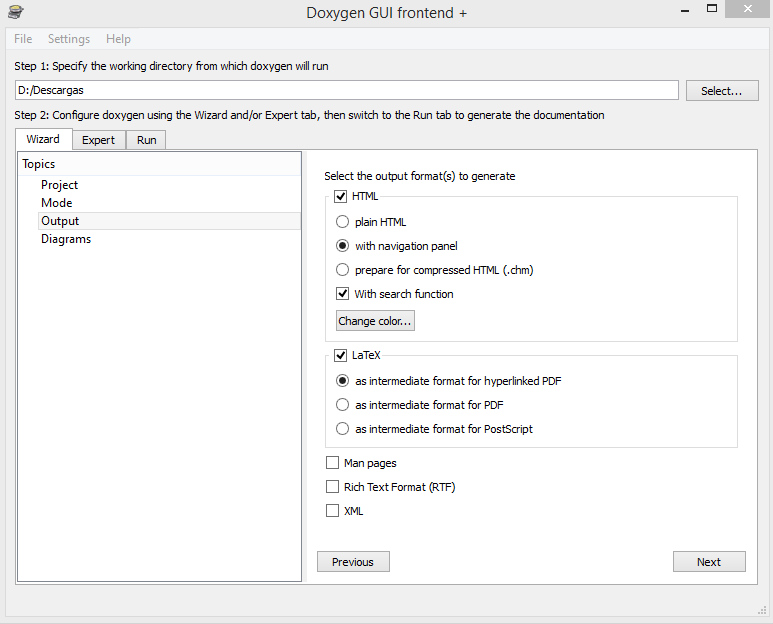Open the Settings menu
This screenshot has width=773, height=624.
tap(69, 39)
